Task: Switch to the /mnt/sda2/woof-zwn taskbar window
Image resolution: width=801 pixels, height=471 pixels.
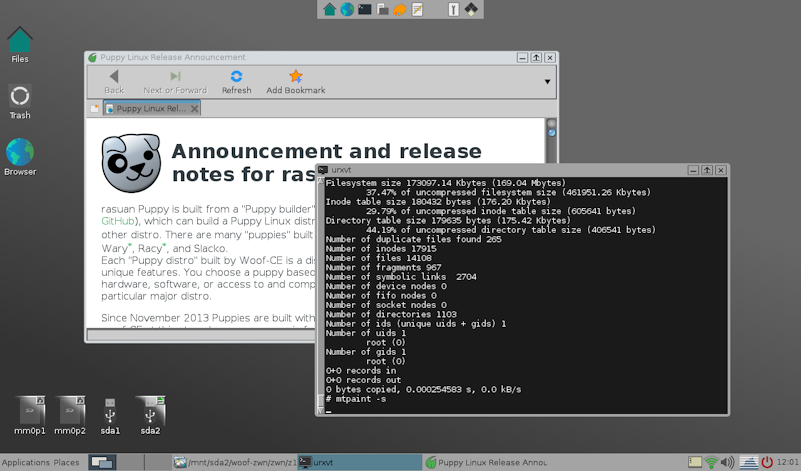Action: point(234,462)
